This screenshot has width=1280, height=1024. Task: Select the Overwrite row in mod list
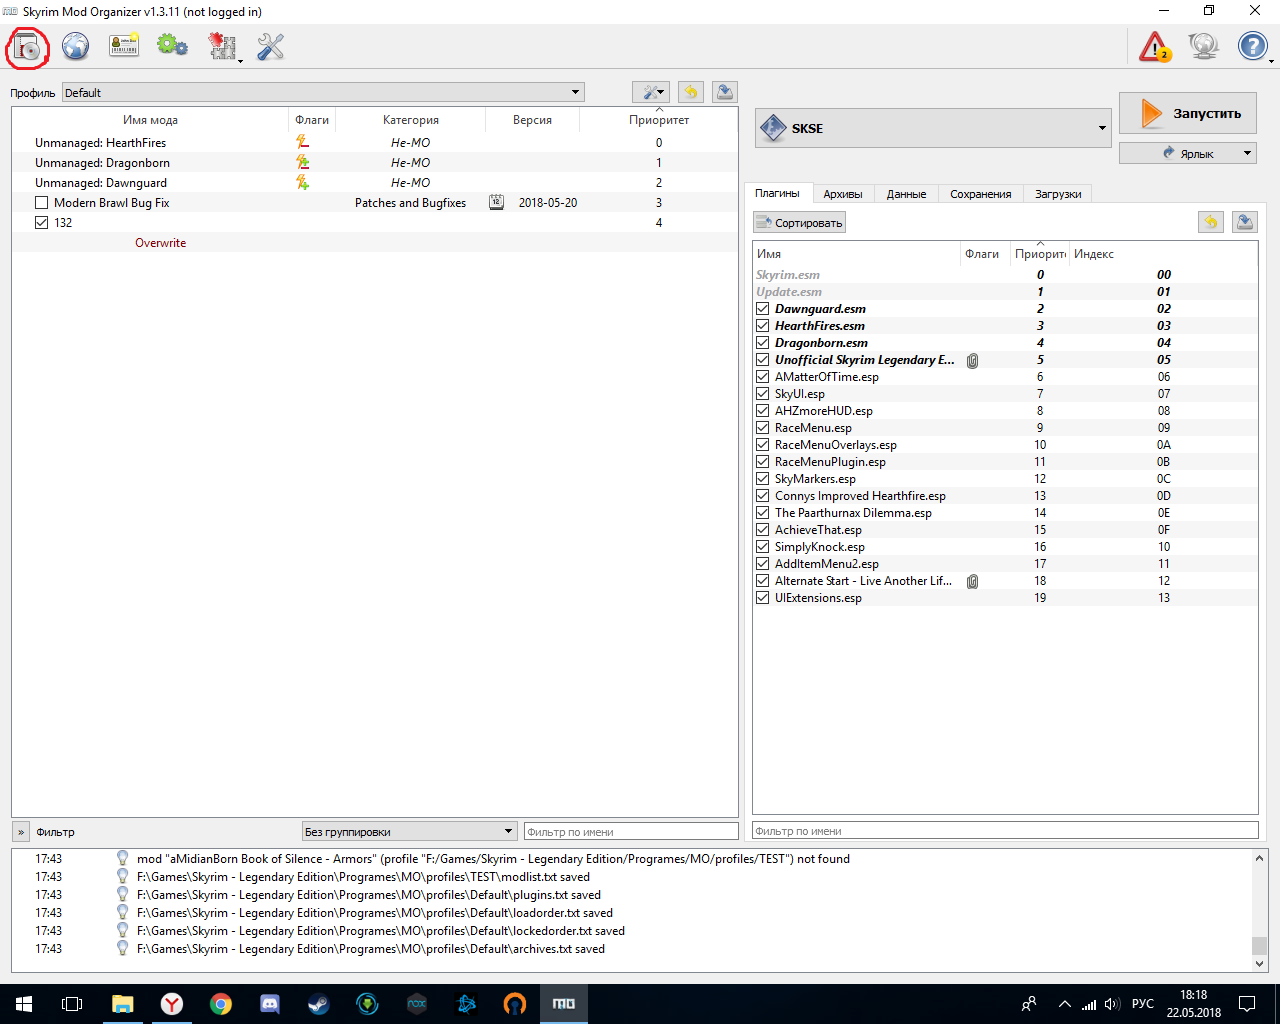375,242
